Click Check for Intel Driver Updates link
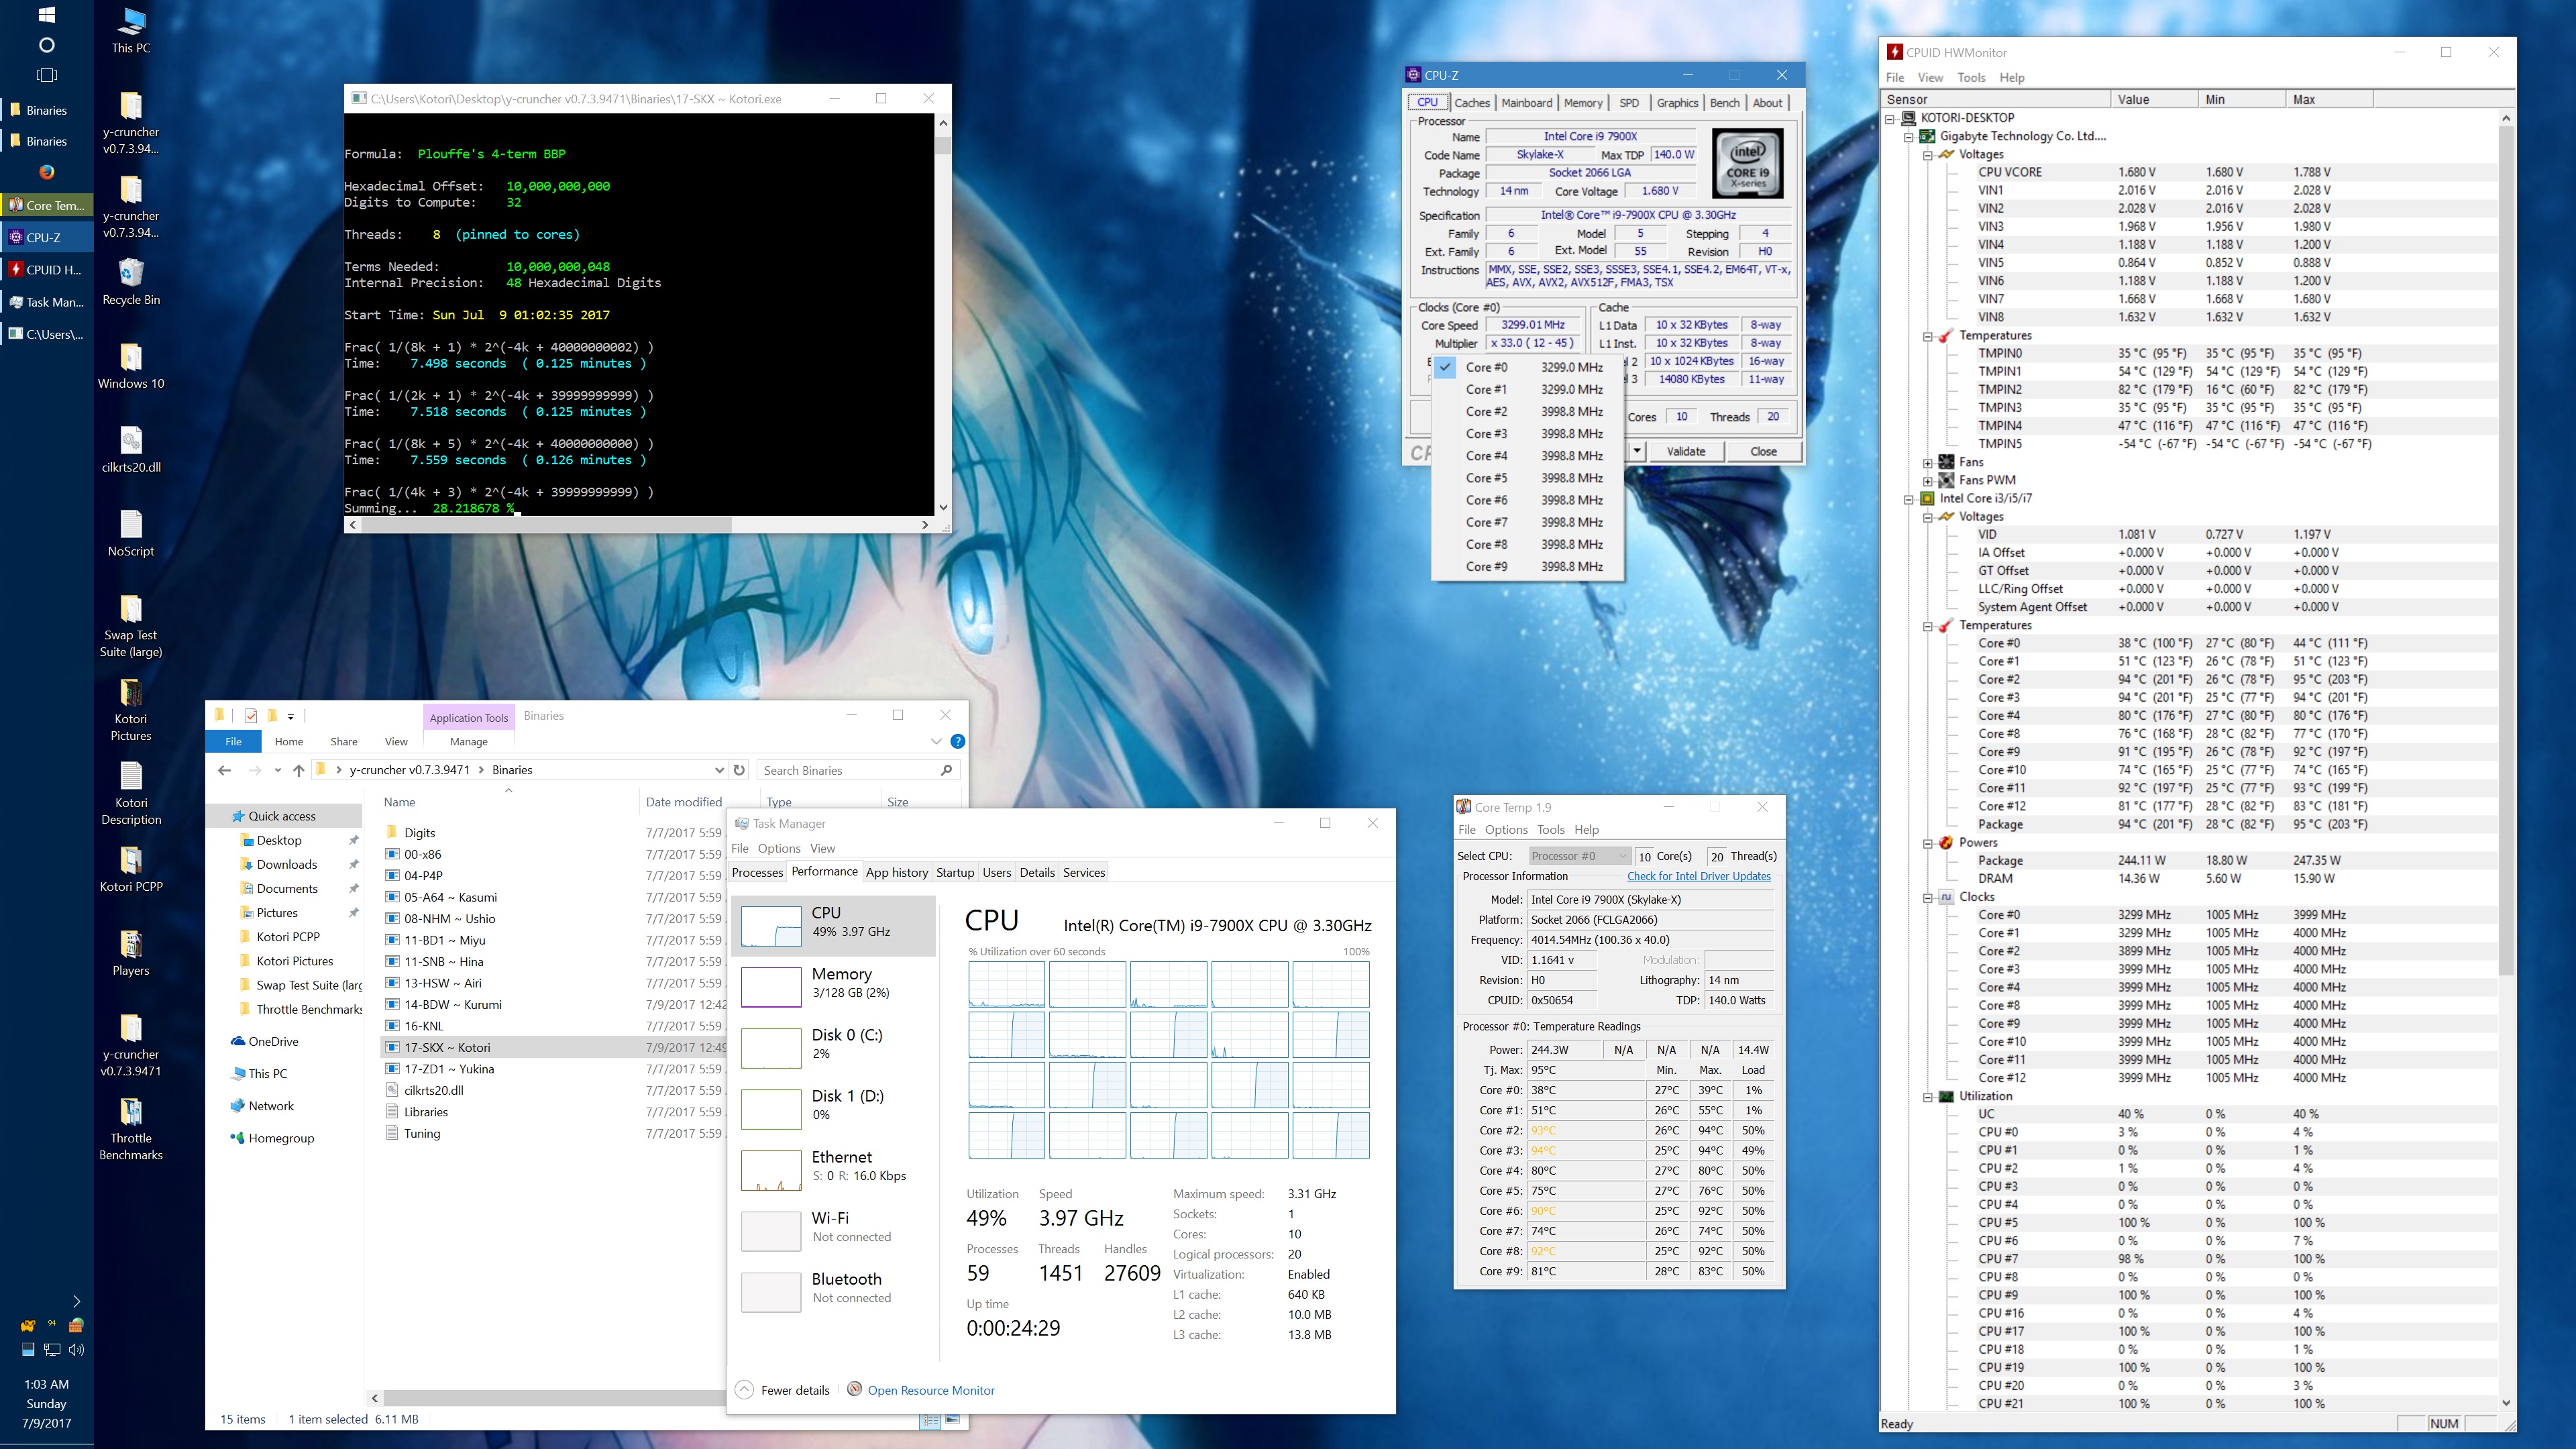The width and height of the screenshot is (2576, 1449). point(1698,876)
